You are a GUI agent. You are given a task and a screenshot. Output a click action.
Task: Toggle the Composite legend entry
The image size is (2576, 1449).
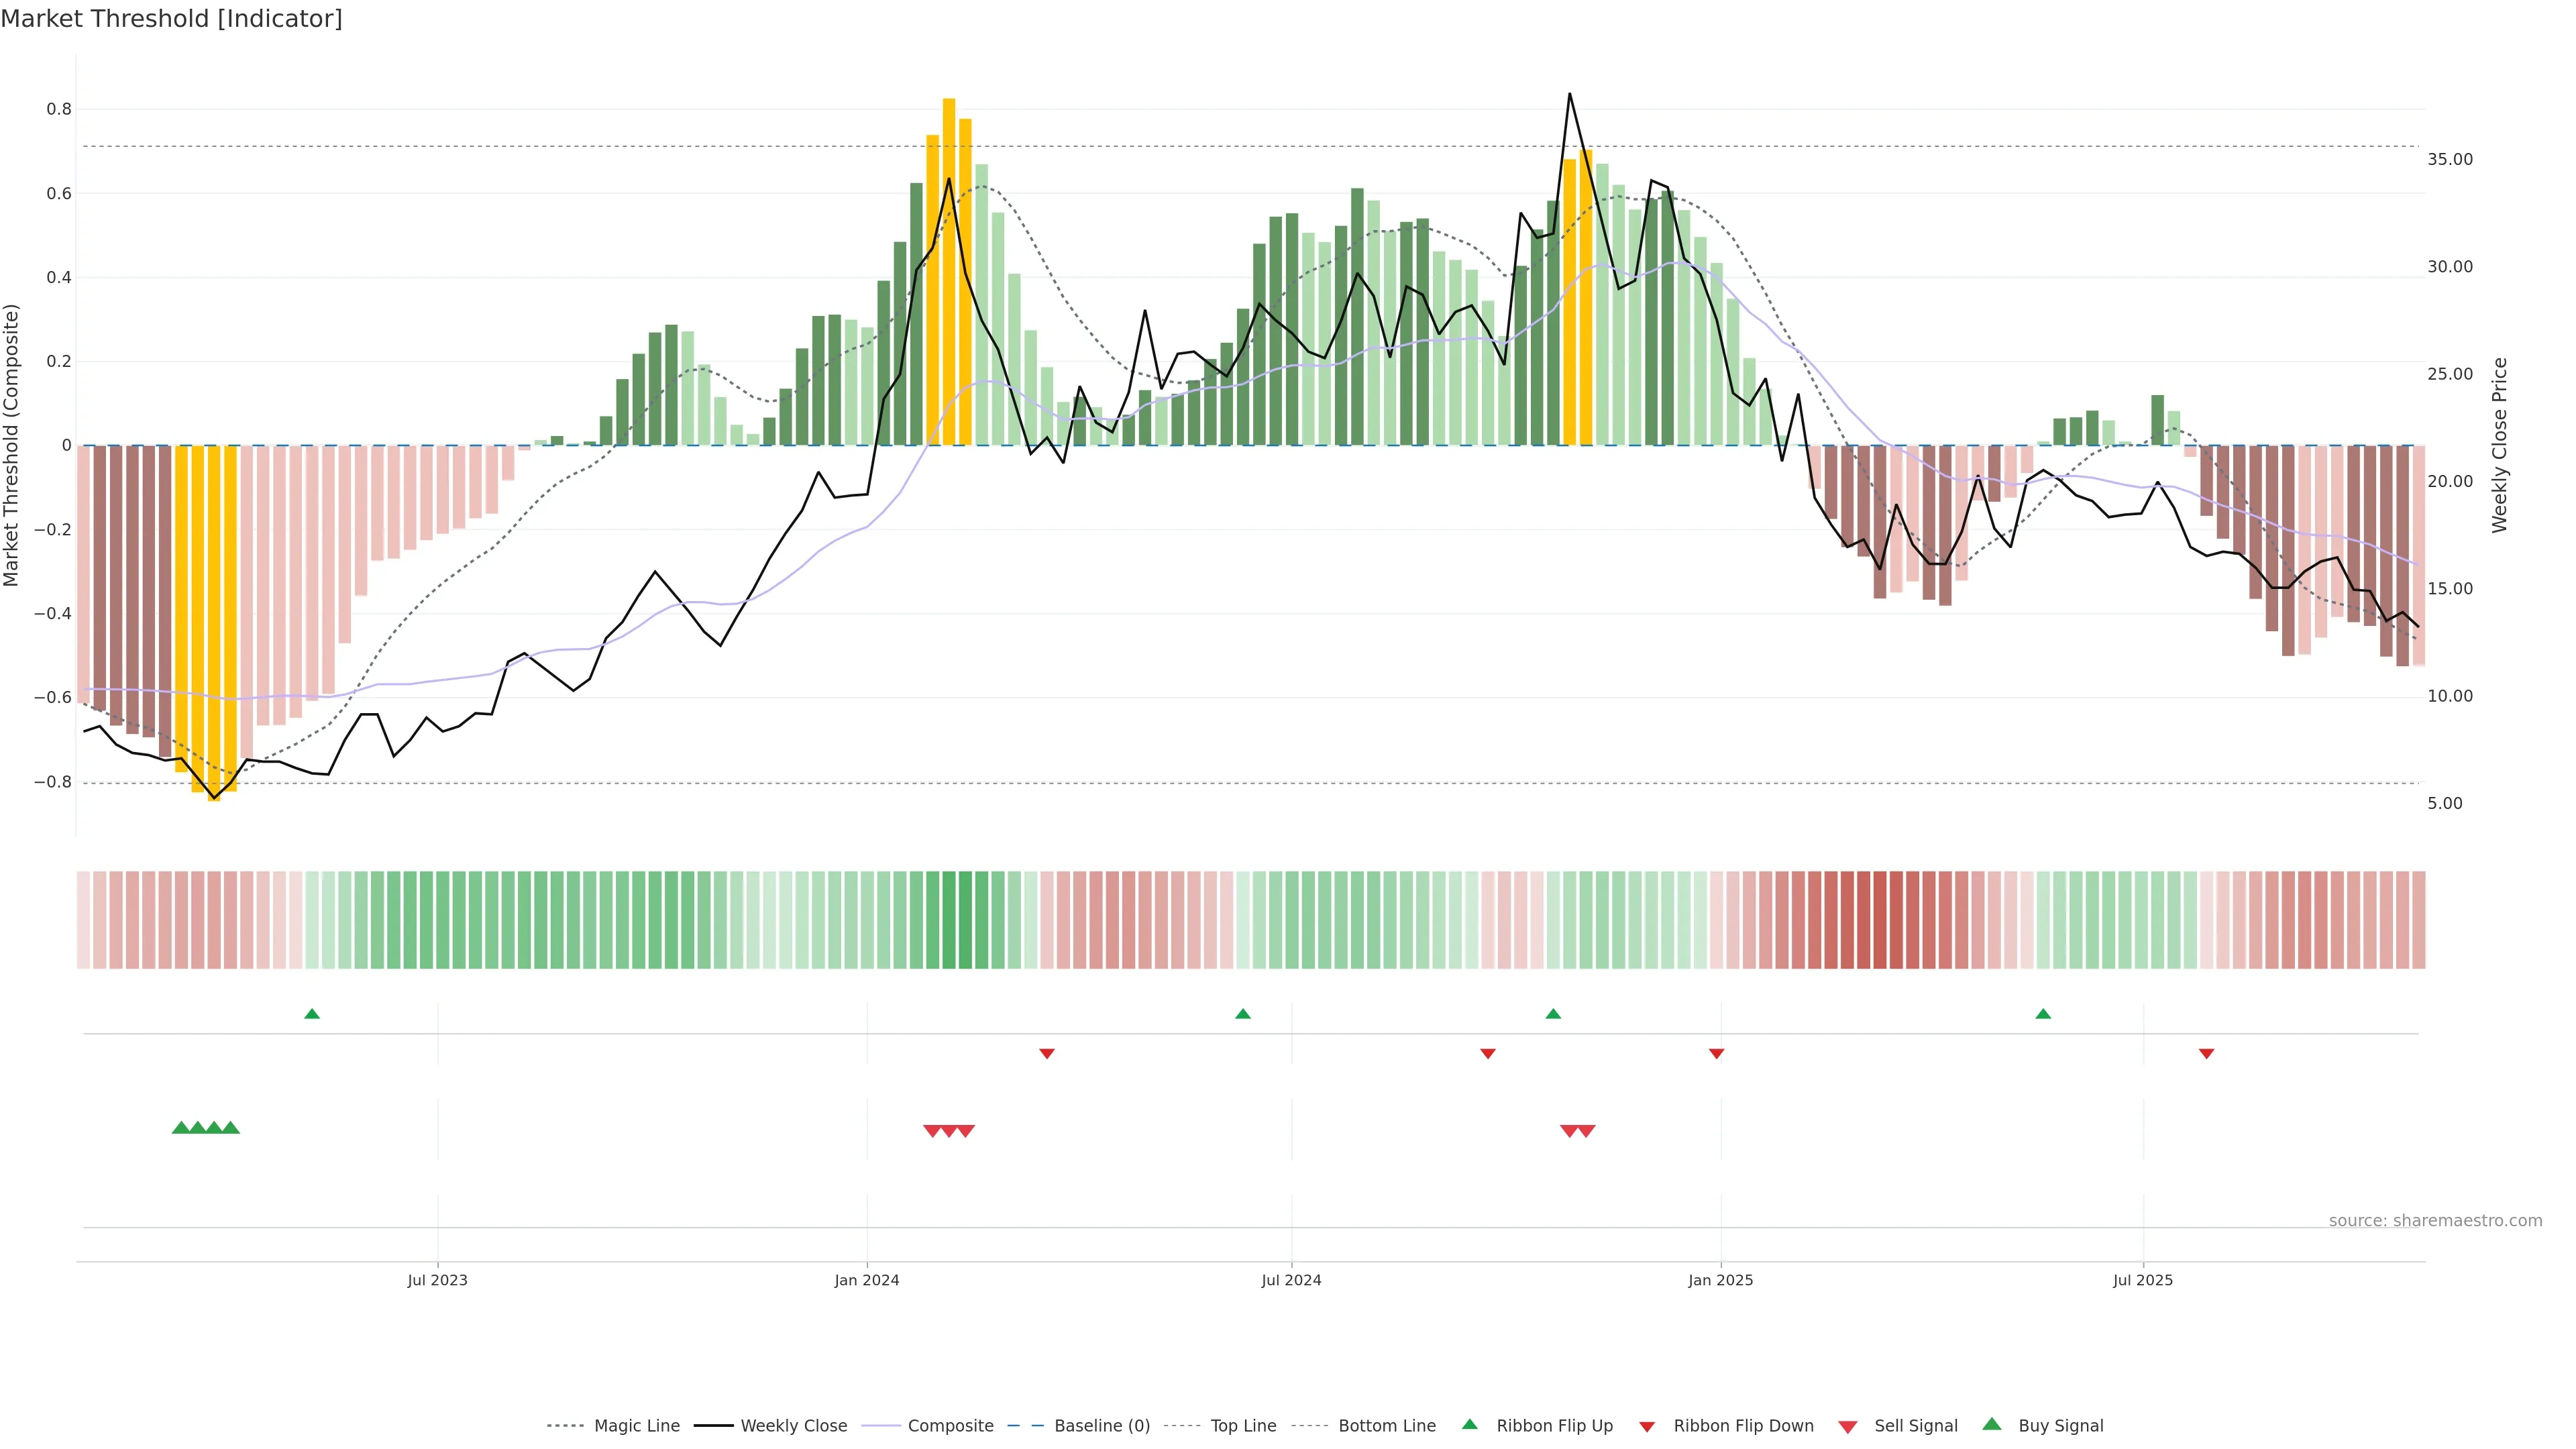[x=950, y=1426]
